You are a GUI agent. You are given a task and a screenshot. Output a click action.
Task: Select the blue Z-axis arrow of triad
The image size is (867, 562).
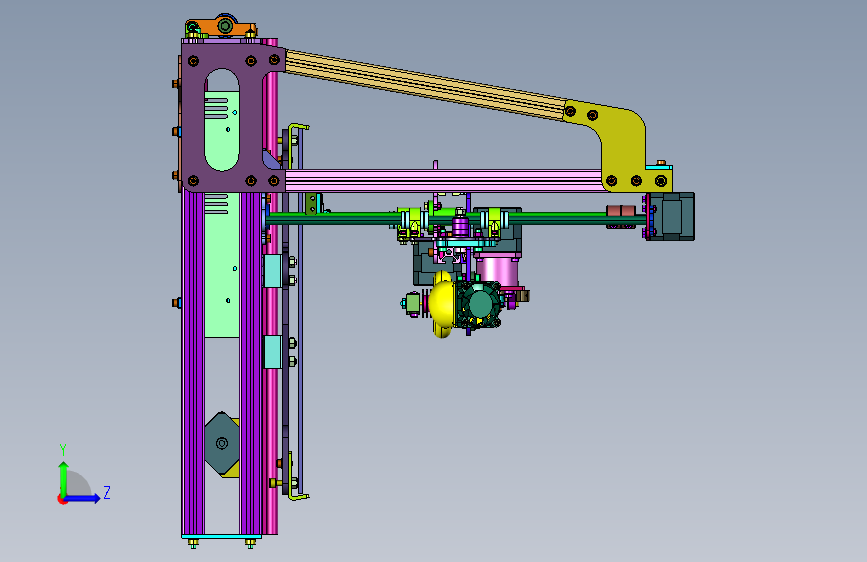(x=82, y=498)
